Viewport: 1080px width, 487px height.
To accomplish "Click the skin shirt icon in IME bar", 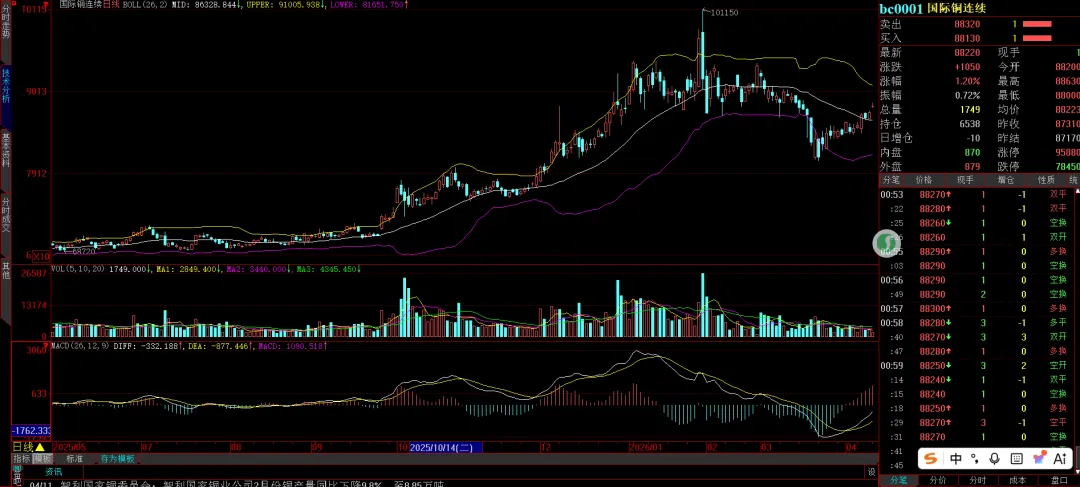I will (1039, 458).
